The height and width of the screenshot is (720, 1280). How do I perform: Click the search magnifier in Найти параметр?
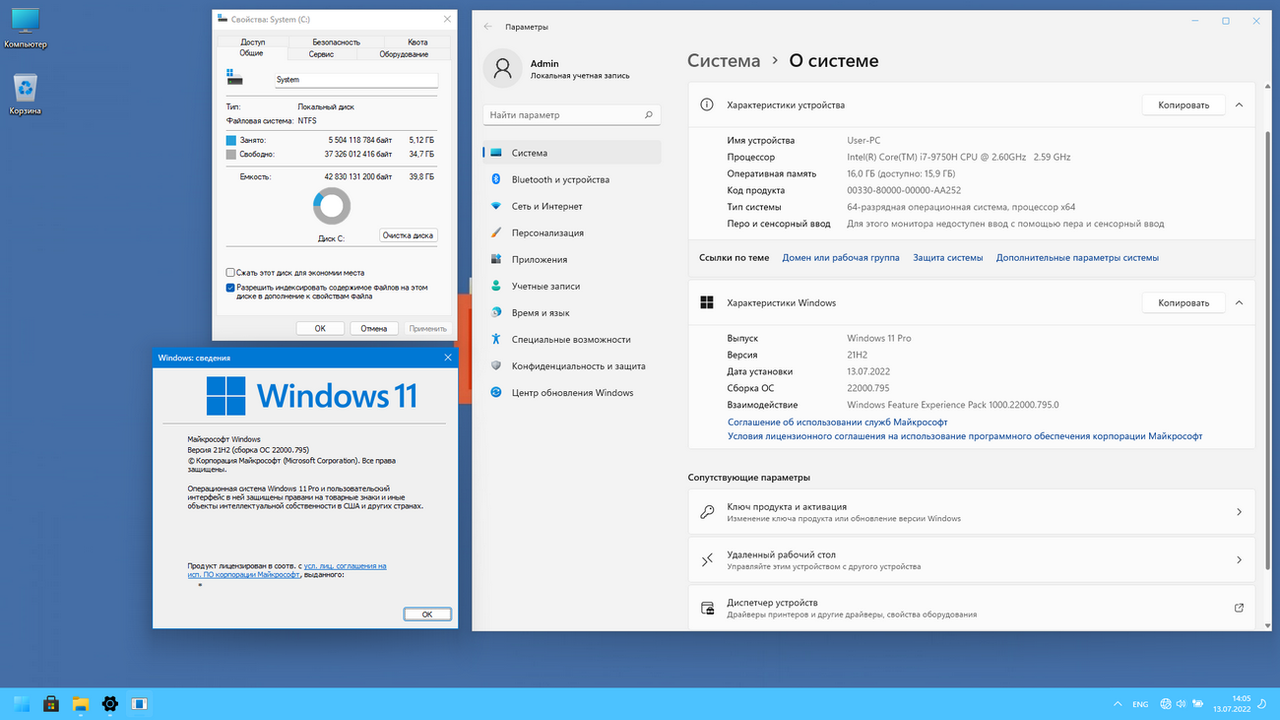[648, 115]
